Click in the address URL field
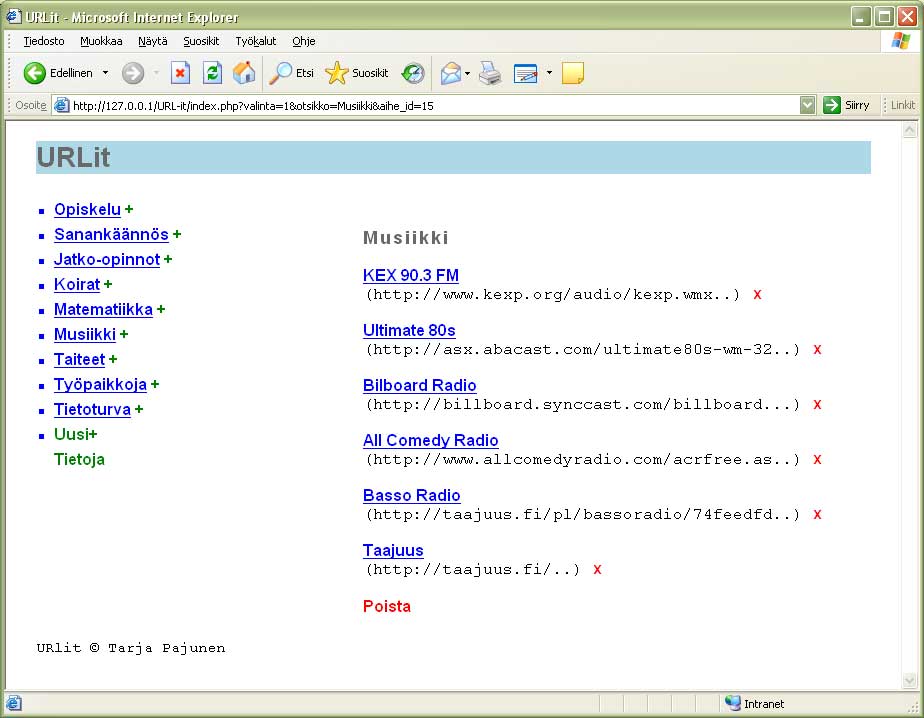Image resolution: width=924 pixels, height=718 pixels. pos(433,106)
